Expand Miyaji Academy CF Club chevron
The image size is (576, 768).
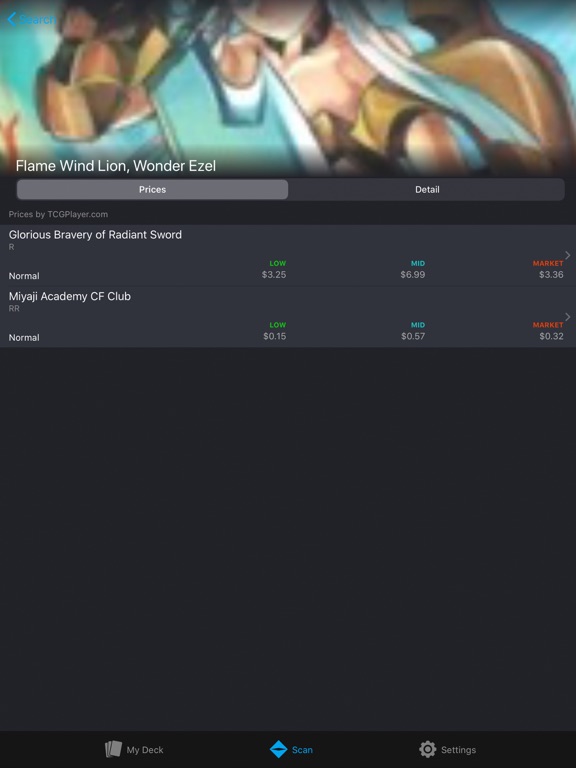tap(568, 317)
